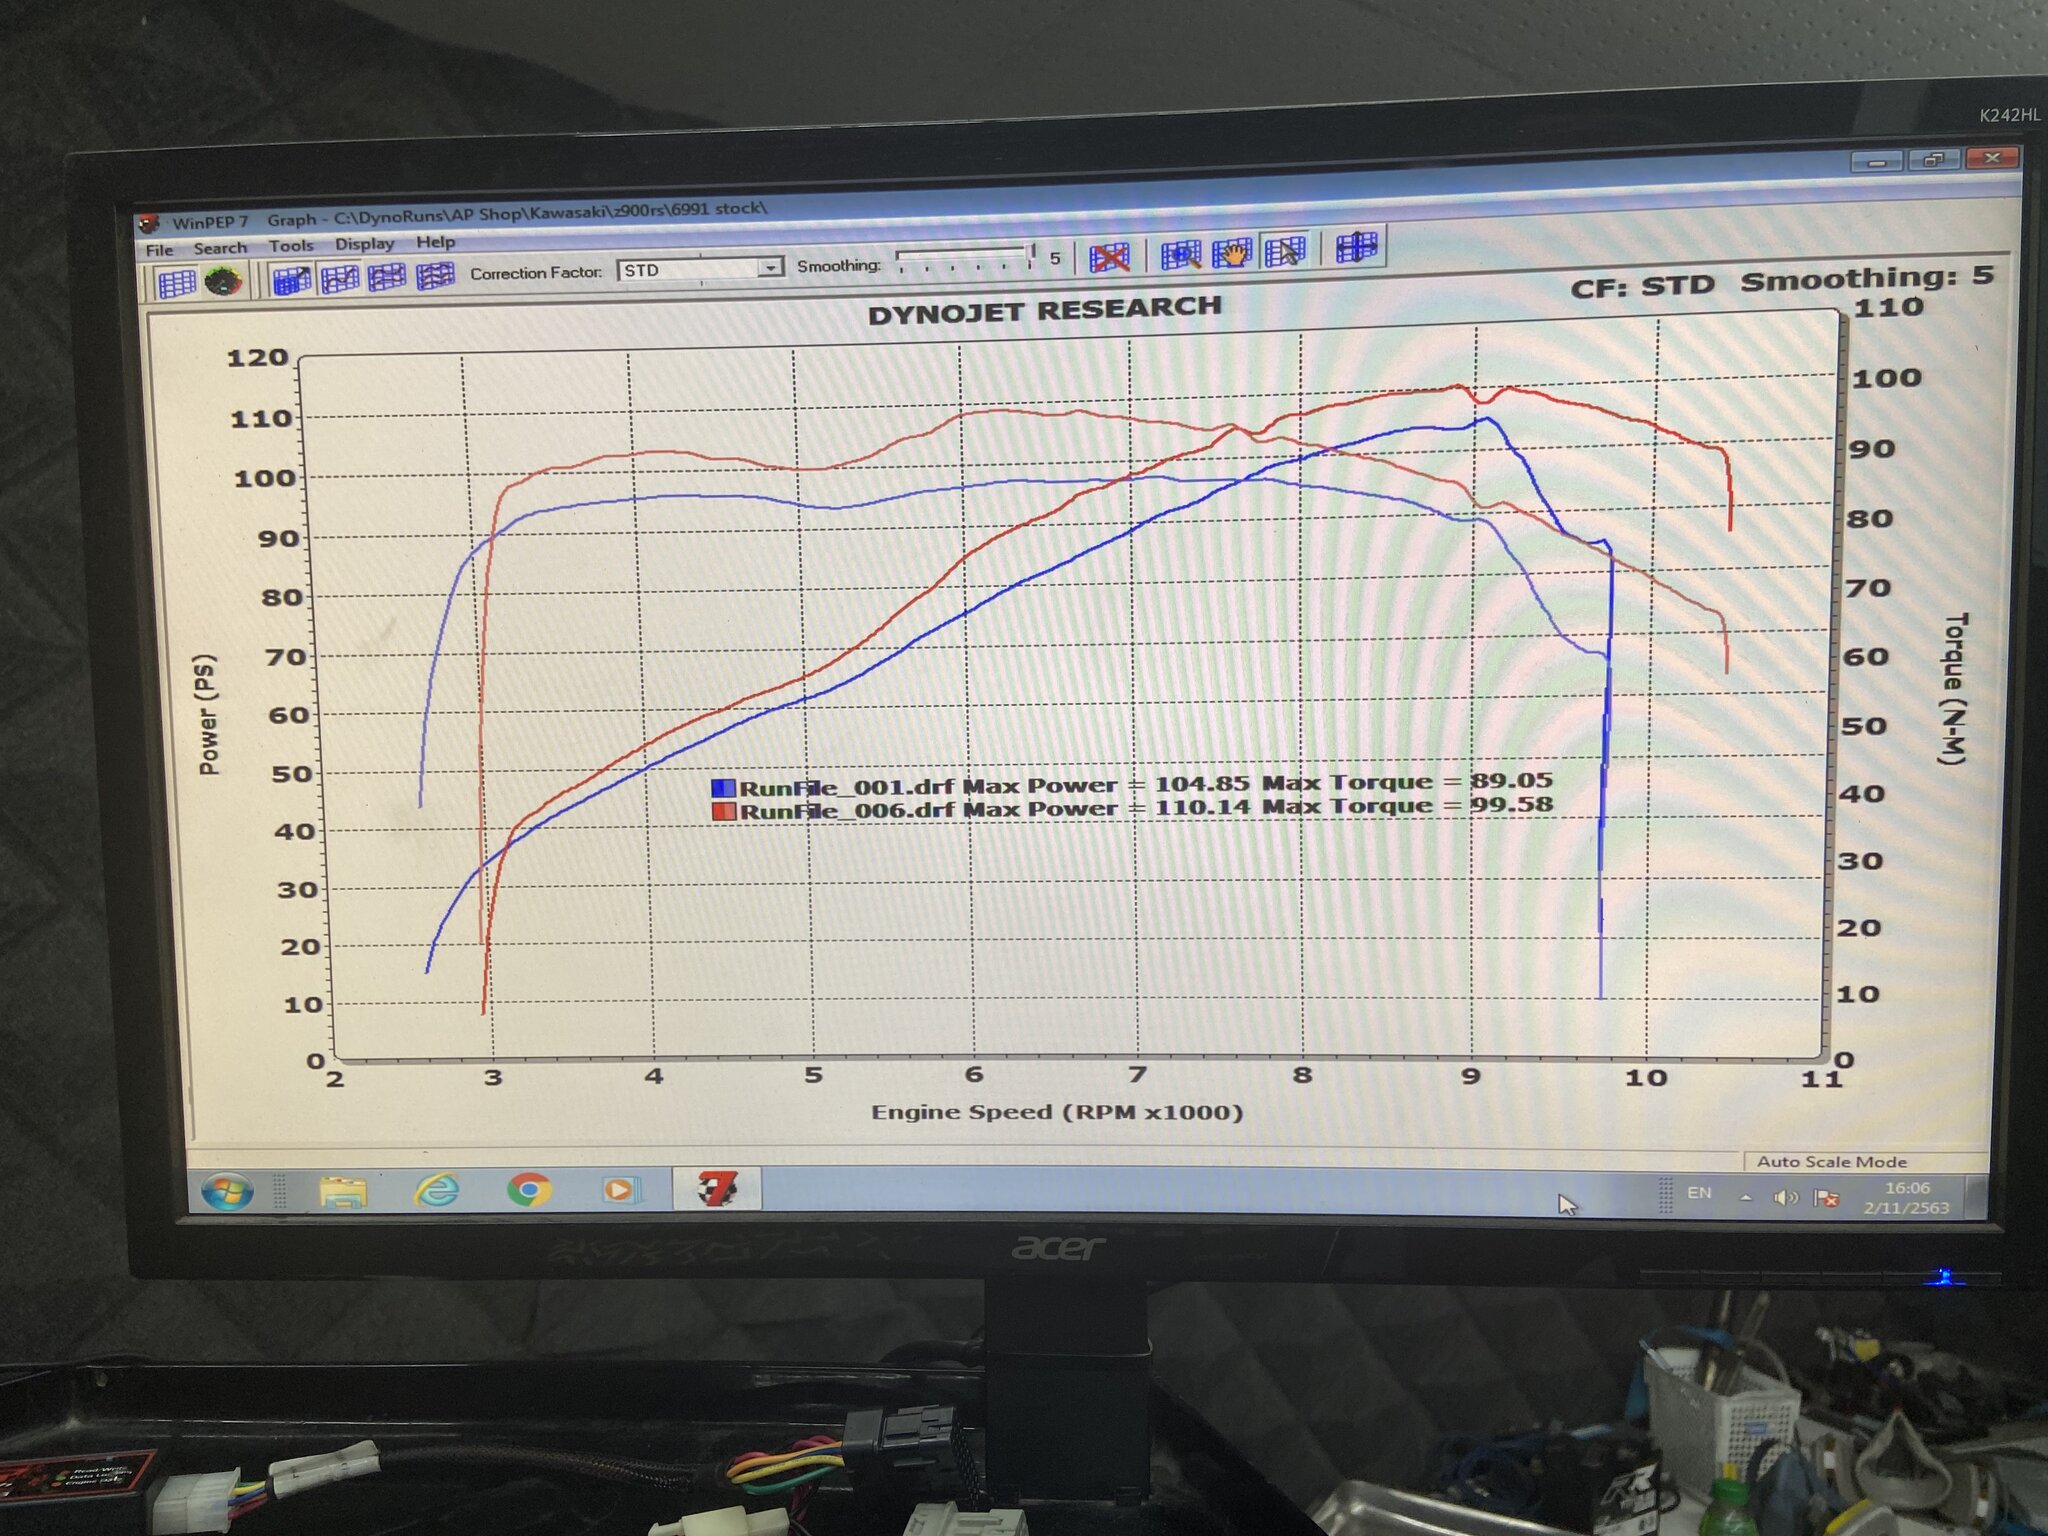2048x1536 pixels.
Task: Click the fourth multi-line graph type icon
Action: [x=436, y=275]
